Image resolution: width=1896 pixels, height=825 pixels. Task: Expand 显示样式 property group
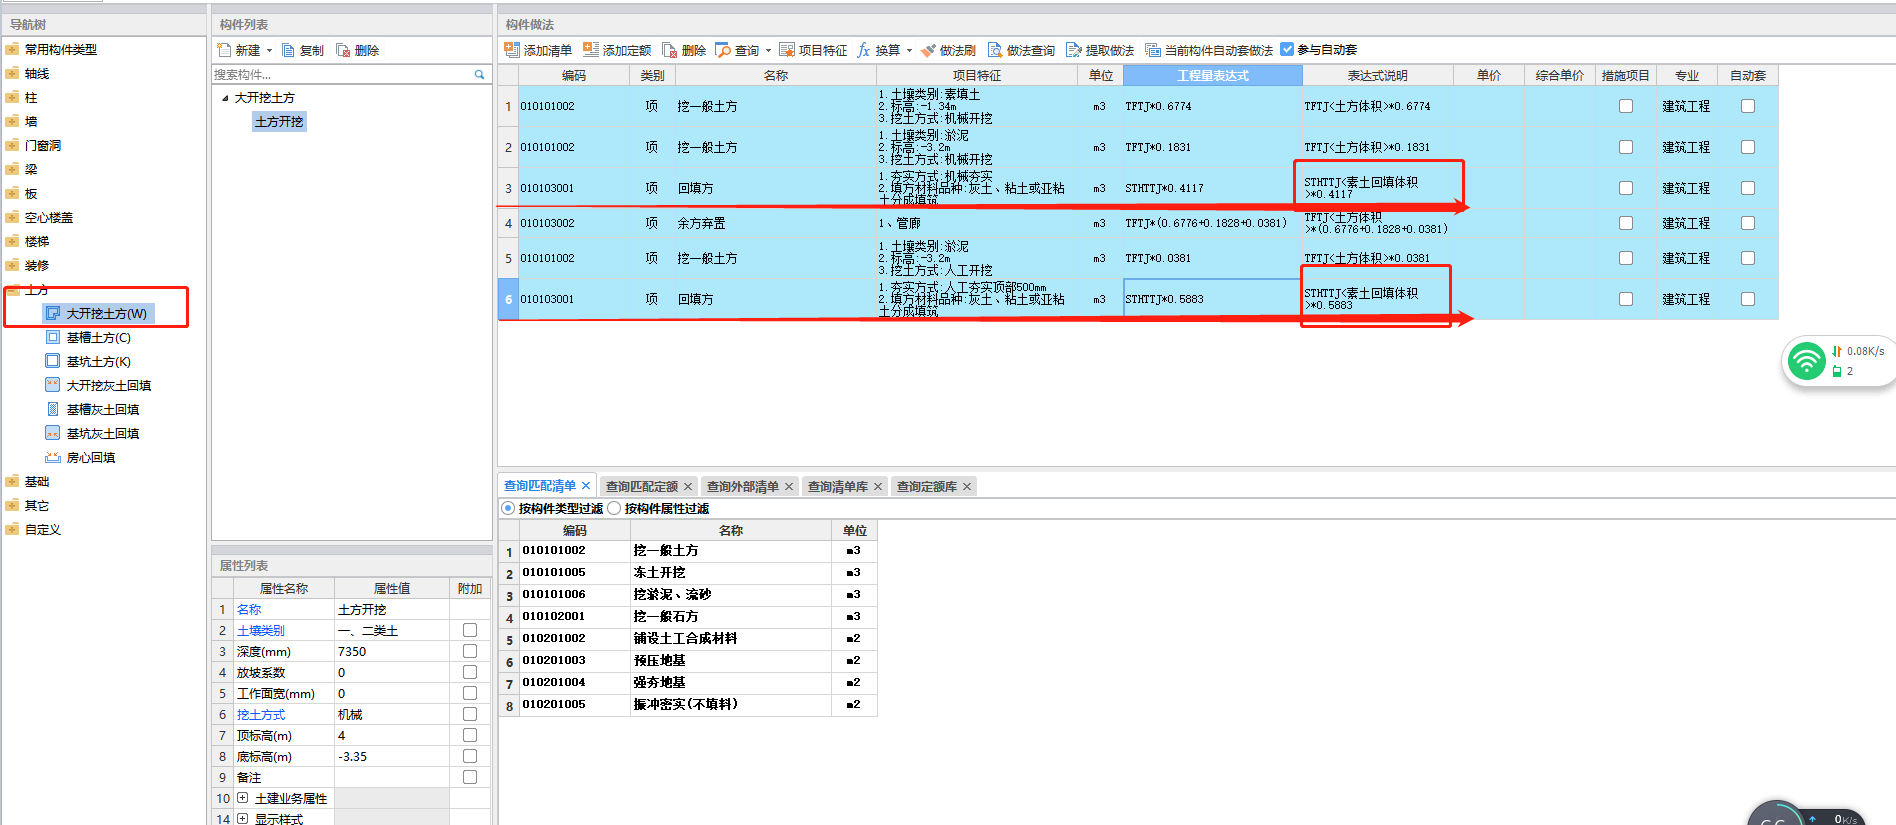point(242,819)
